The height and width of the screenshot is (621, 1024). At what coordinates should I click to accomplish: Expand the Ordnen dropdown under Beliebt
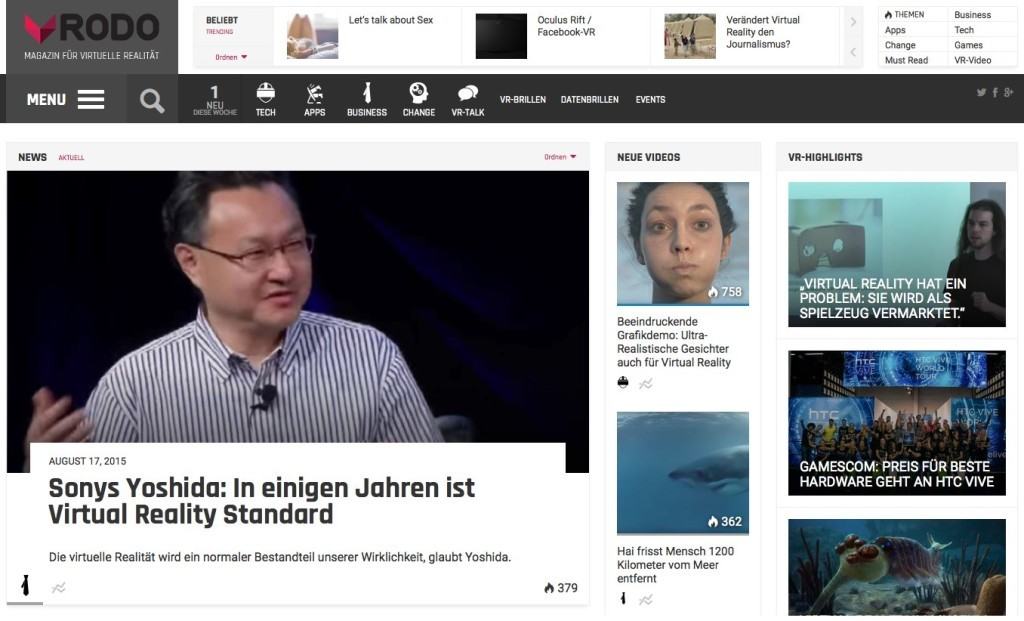tap(231, 57)
